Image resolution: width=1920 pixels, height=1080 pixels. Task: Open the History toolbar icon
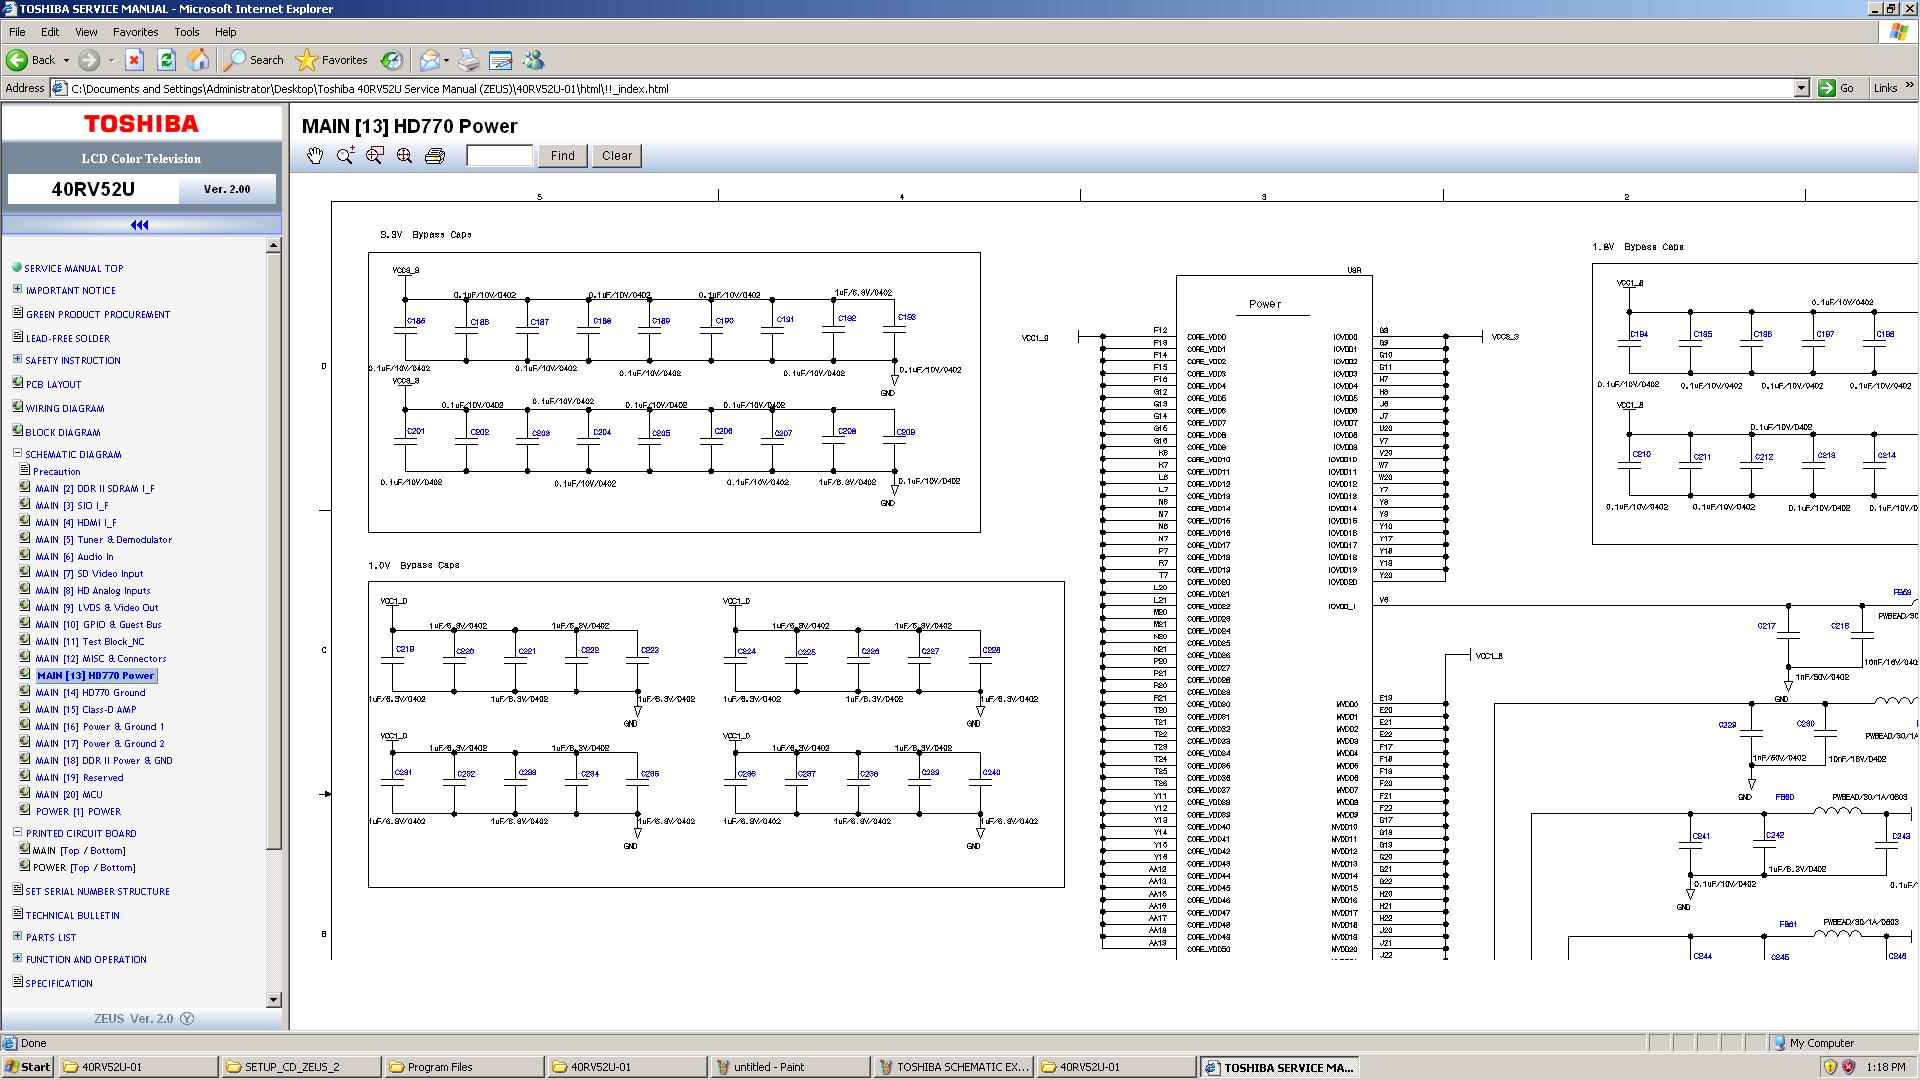tap(392, 60)
